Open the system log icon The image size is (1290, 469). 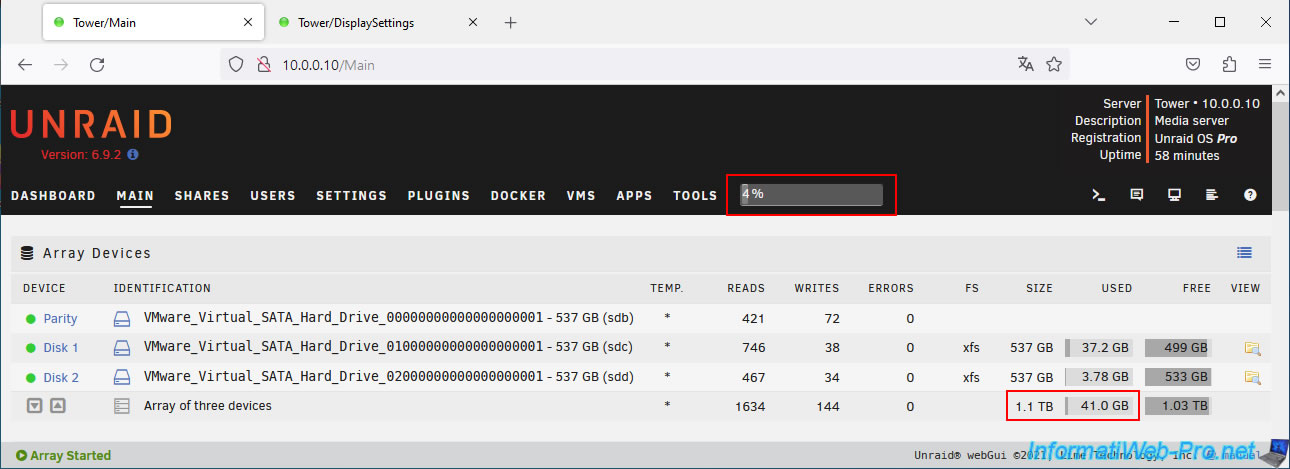(1211, 196)
